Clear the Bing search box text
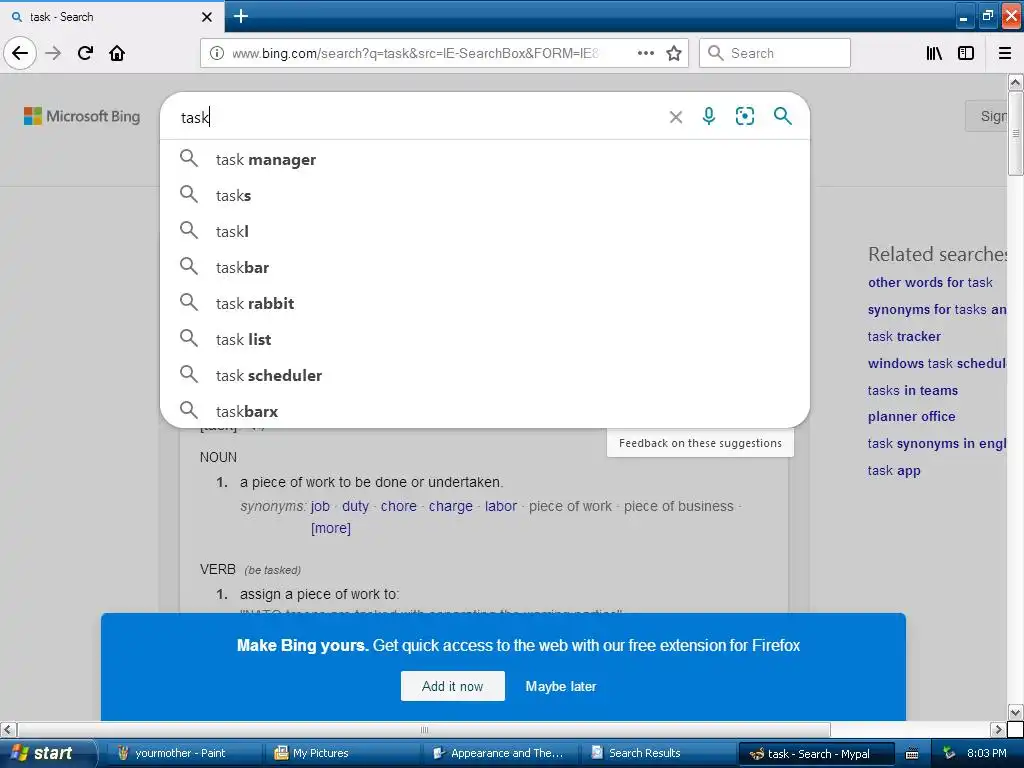This screenshot has height=768, width=1024. 676,117
